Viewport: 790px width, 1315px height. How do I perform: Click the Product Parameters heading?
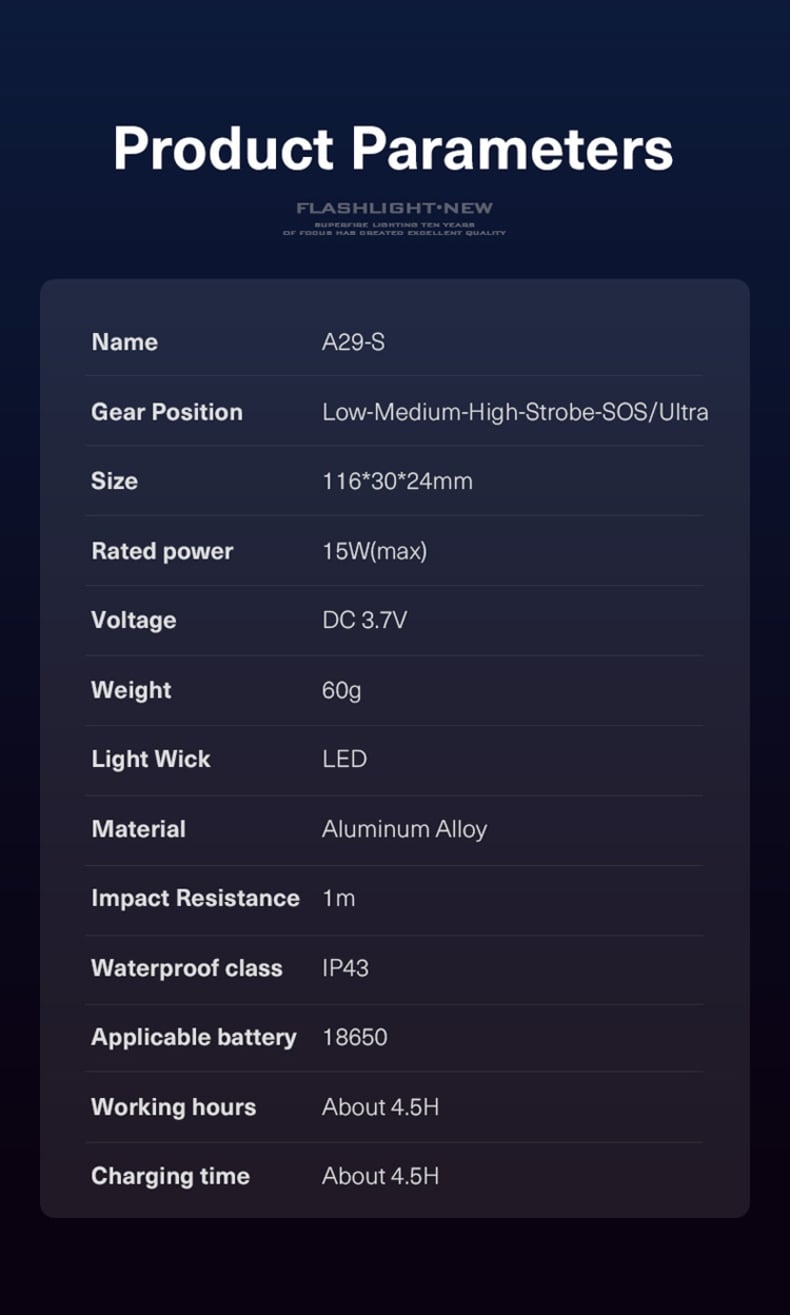[x=393, y=148]
